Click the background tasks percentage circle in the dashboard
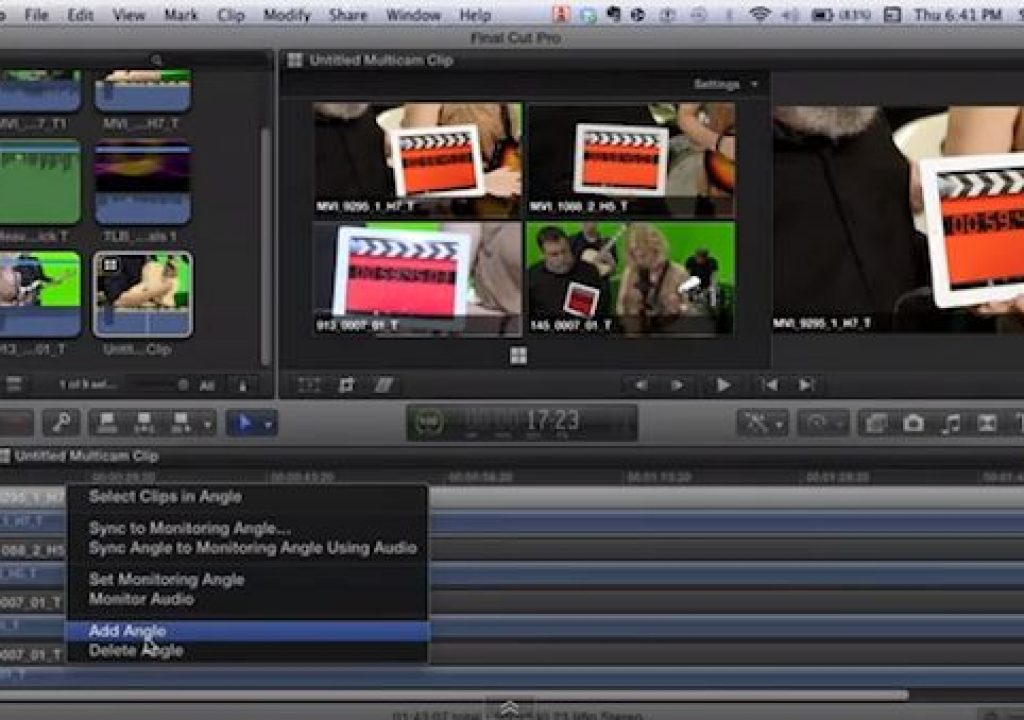Image resolution: width=1024 pixels, height=720 pixels. 428,421
